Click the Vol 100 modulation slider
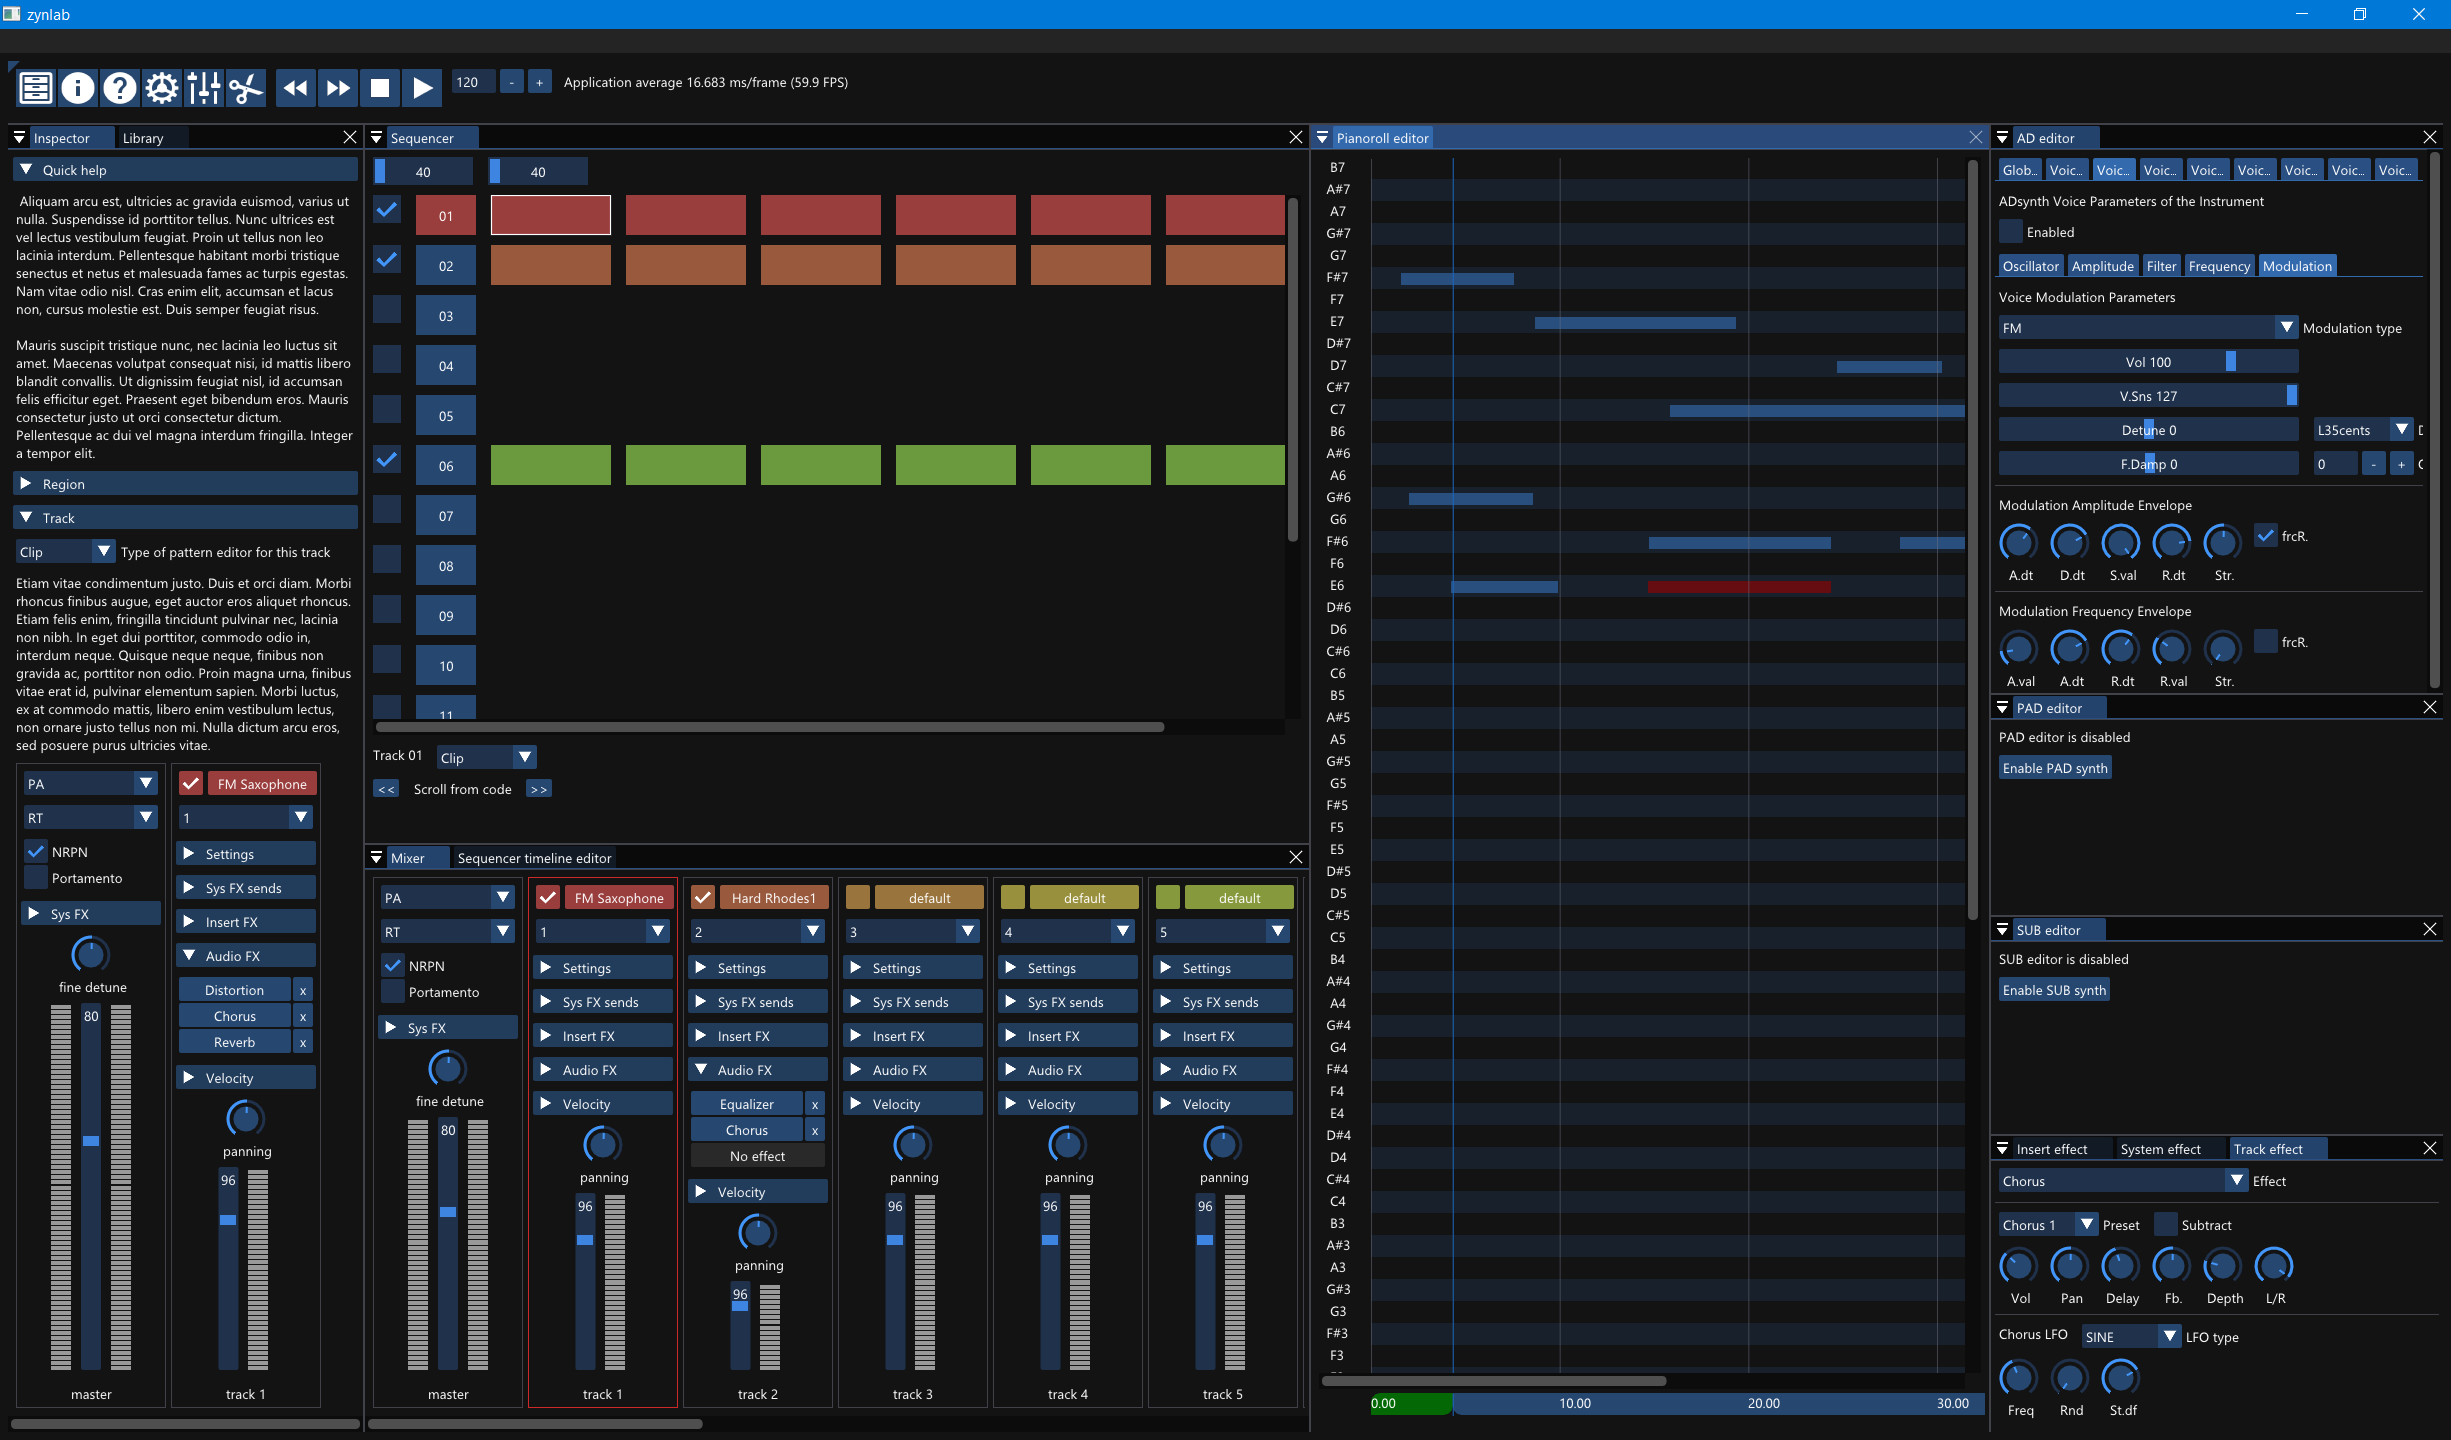 pos(2147,362)
